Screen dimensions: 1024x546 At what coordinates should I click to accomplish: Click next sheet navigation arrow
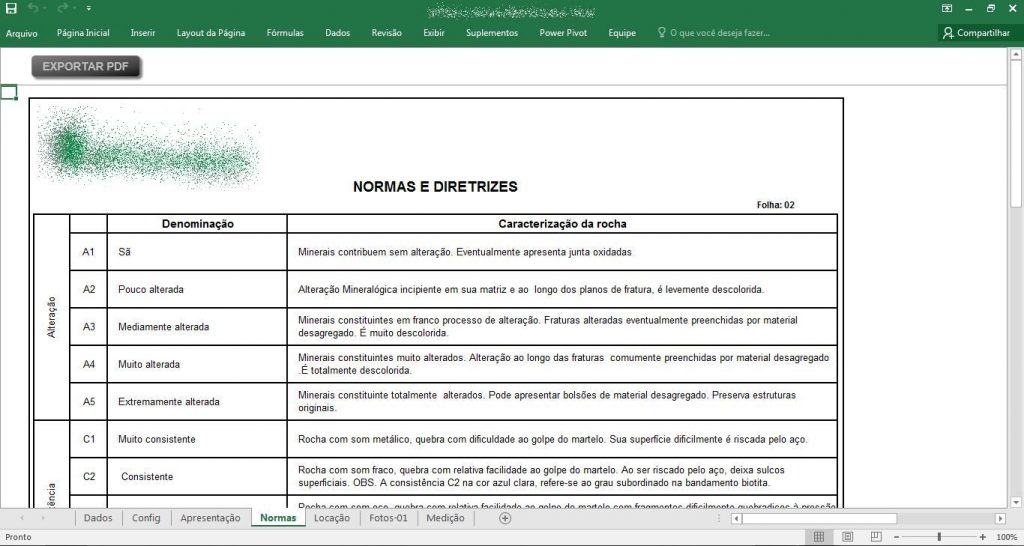click(43, 518)
